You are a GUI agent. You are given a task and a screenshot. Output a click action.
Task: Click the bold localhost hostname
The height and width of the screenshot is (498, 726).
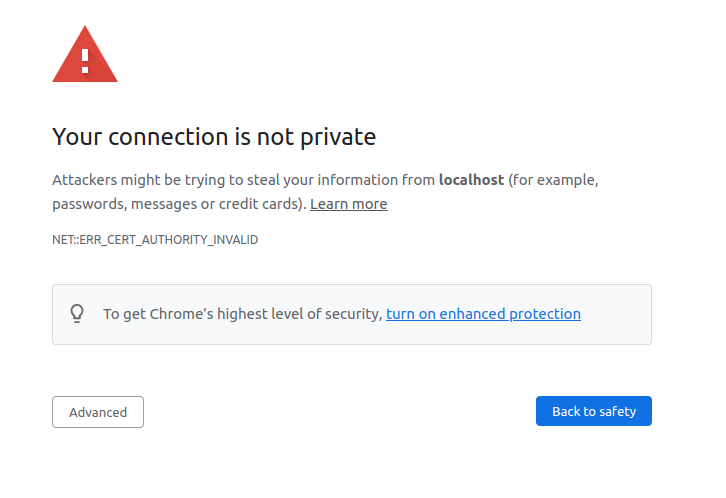pos(471,181)
